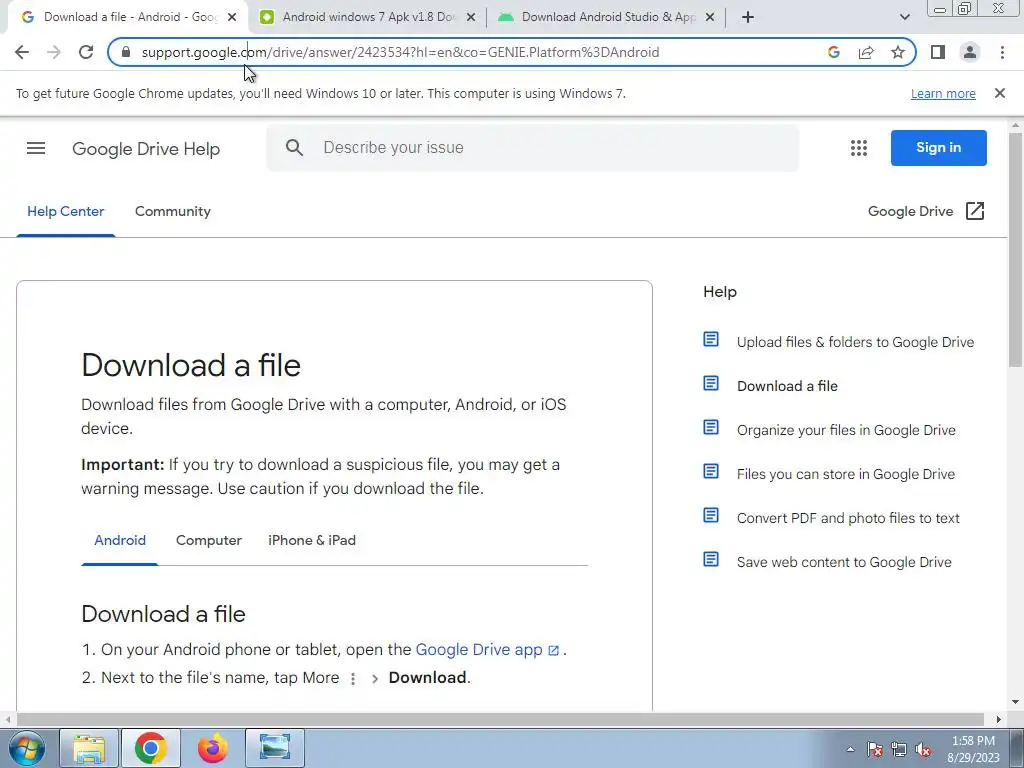
Task: Open Convert PDF and photo files to text
Action: (x=848, y=519)
